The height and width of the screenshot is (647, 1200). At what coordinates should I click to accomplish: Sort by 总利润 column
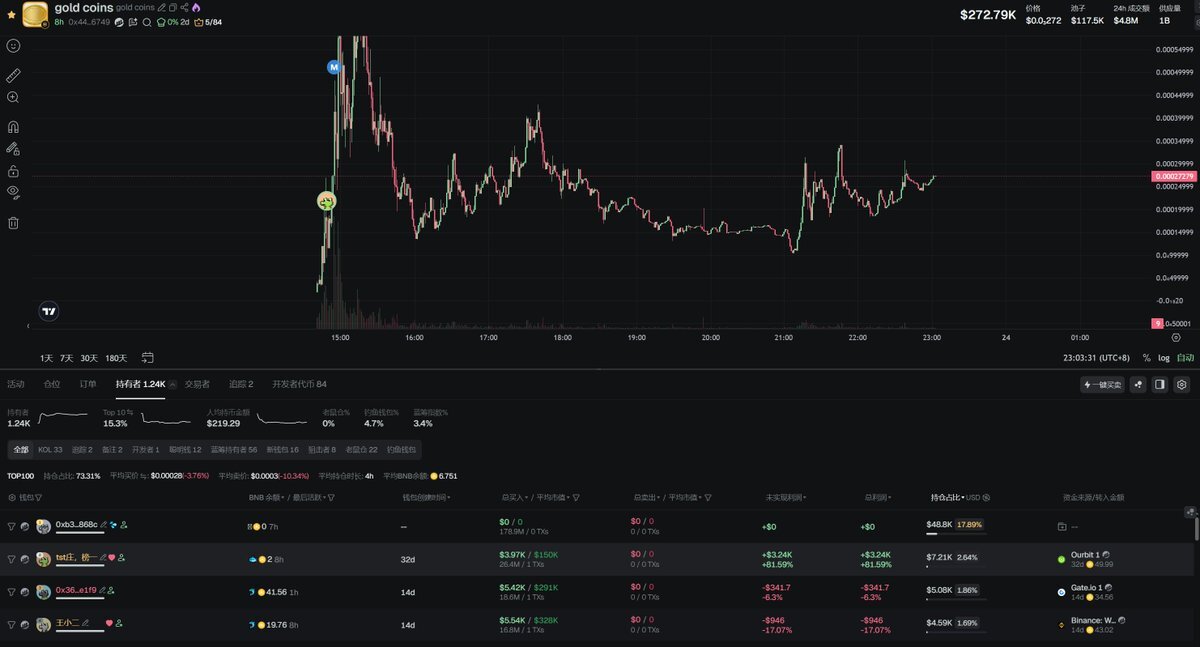[x=877, y=496]
